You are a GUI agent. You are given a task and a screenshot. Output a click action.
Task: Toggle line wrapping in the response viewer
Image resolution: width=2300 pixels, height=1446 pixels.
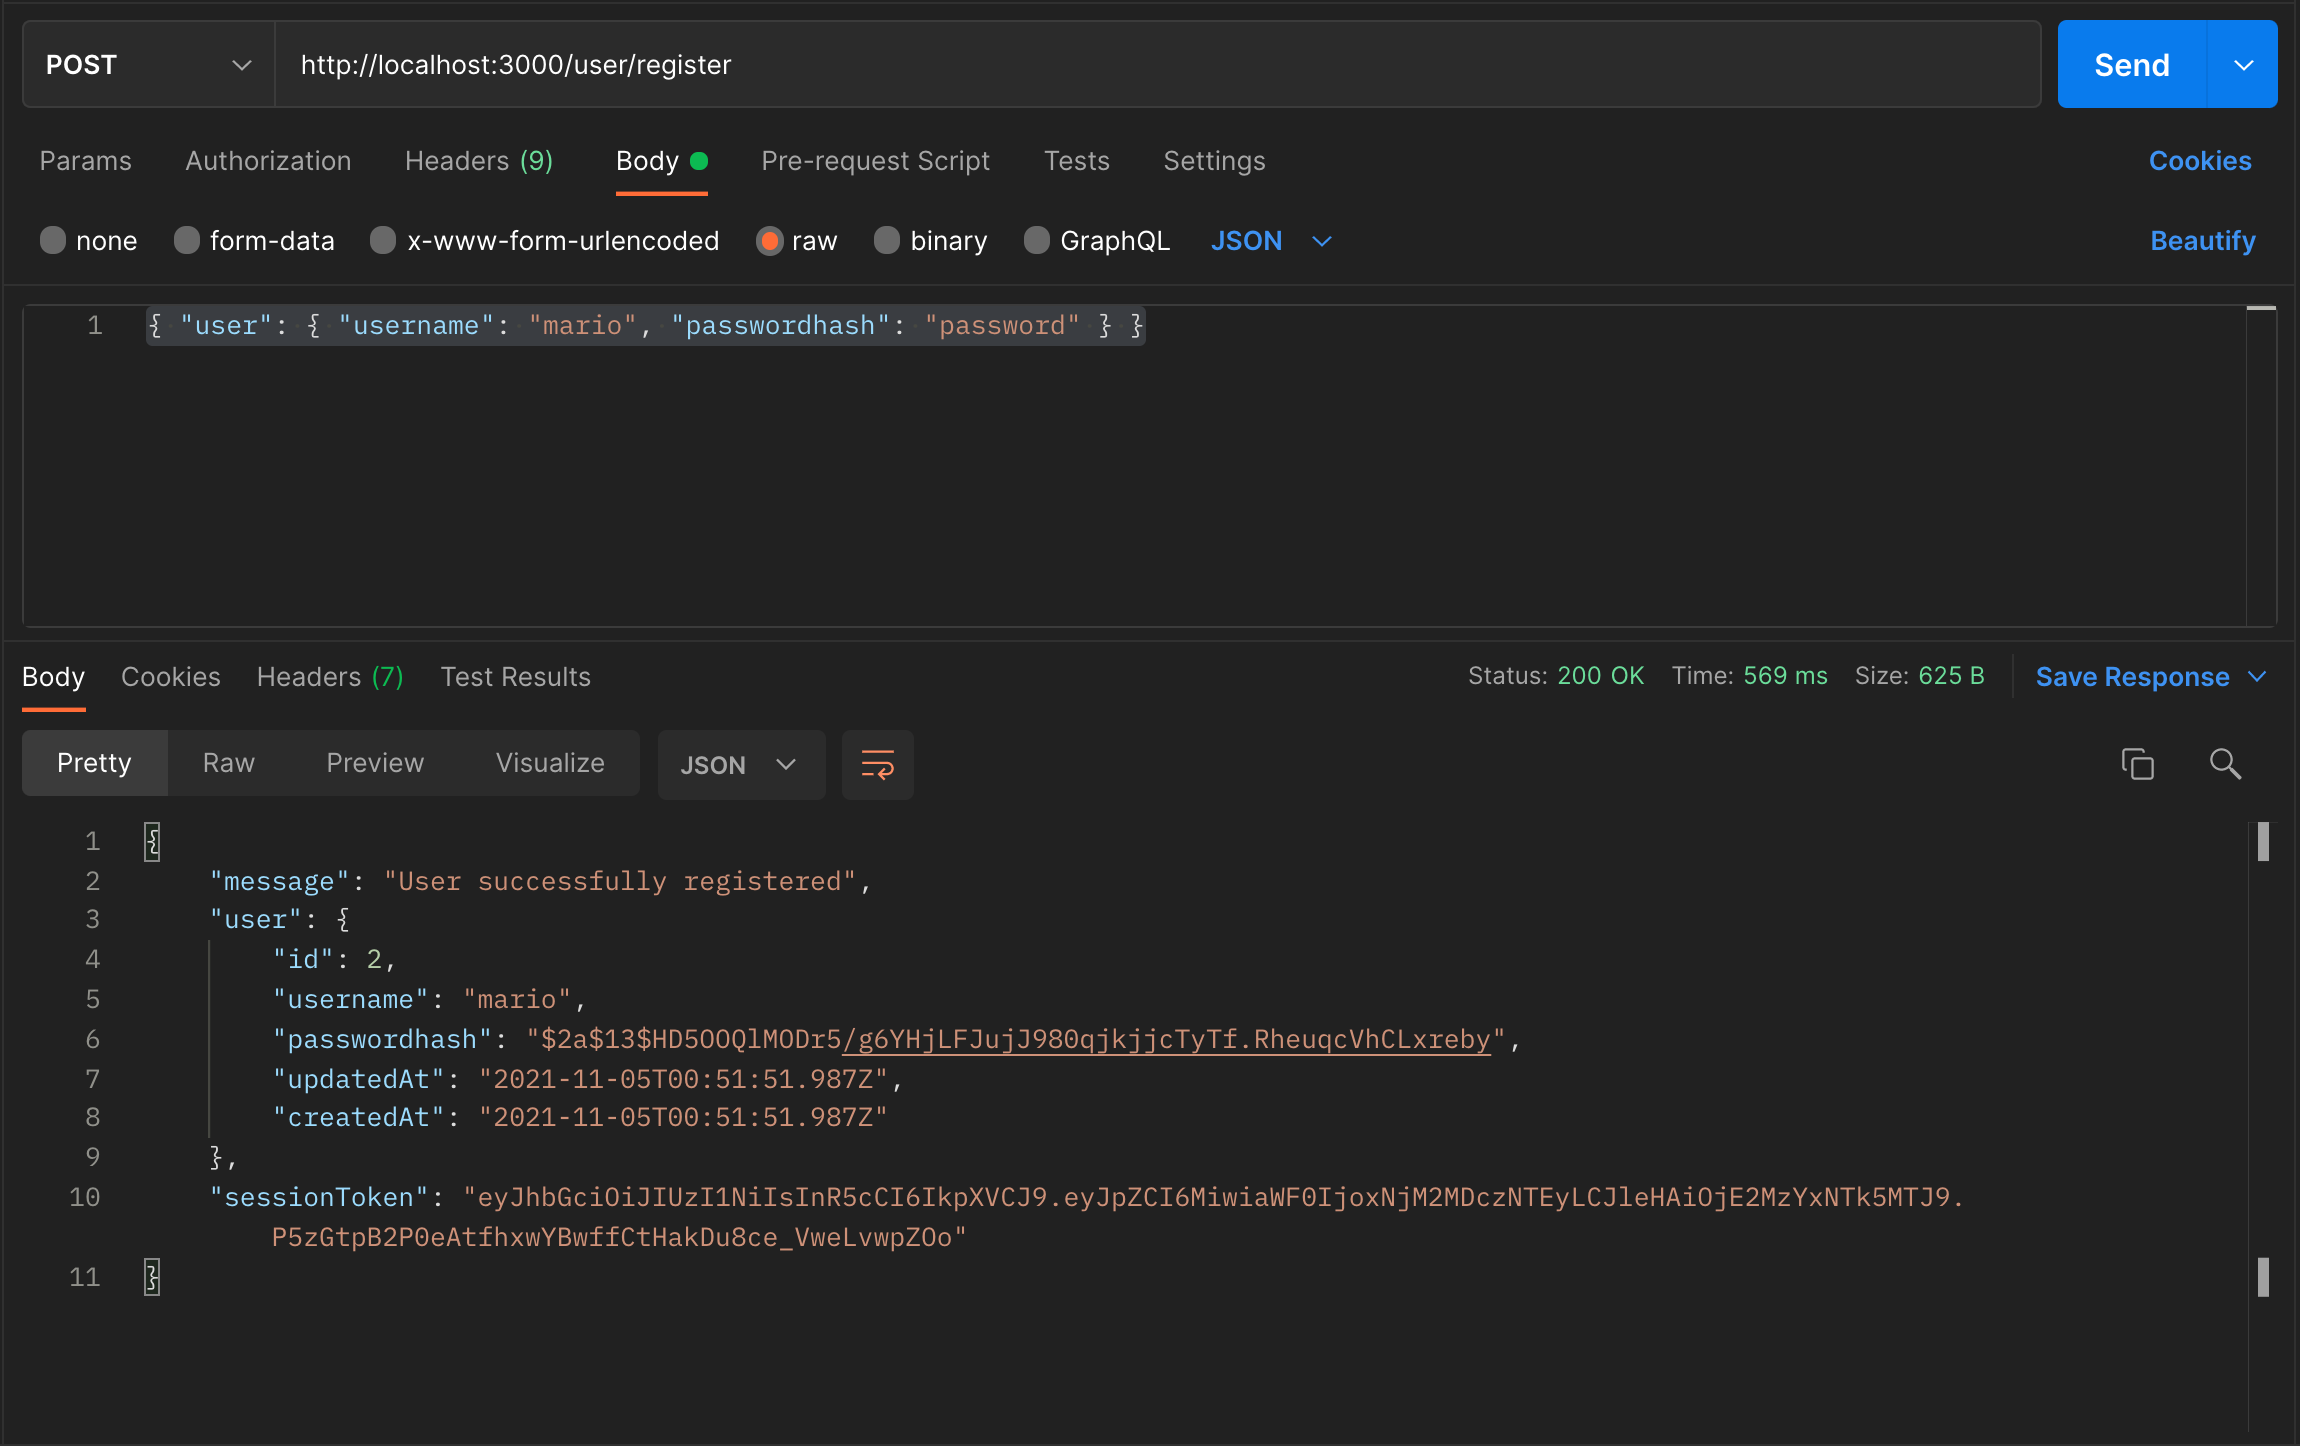[x=876, y=764]
